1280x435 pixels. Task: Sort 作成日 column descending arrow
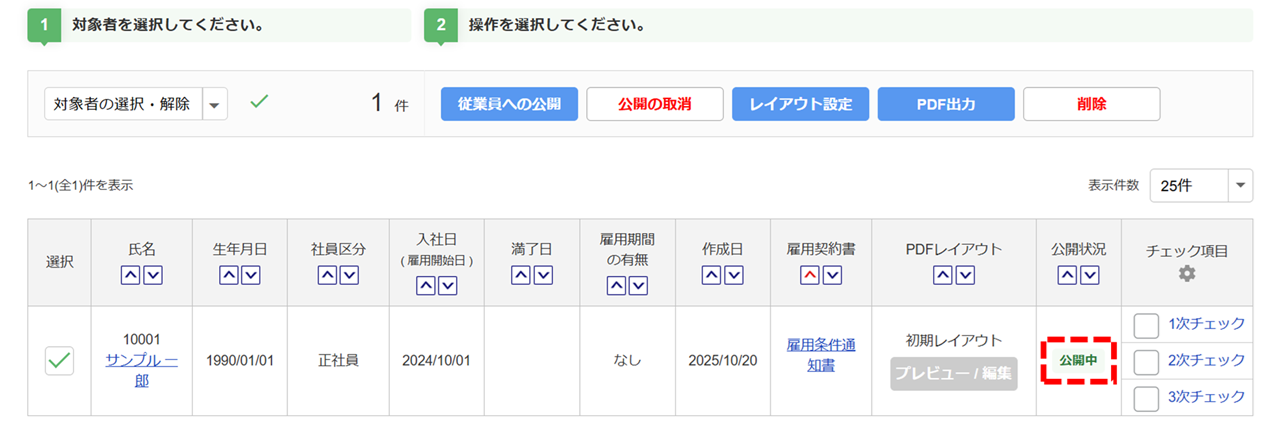pos(734,275)
